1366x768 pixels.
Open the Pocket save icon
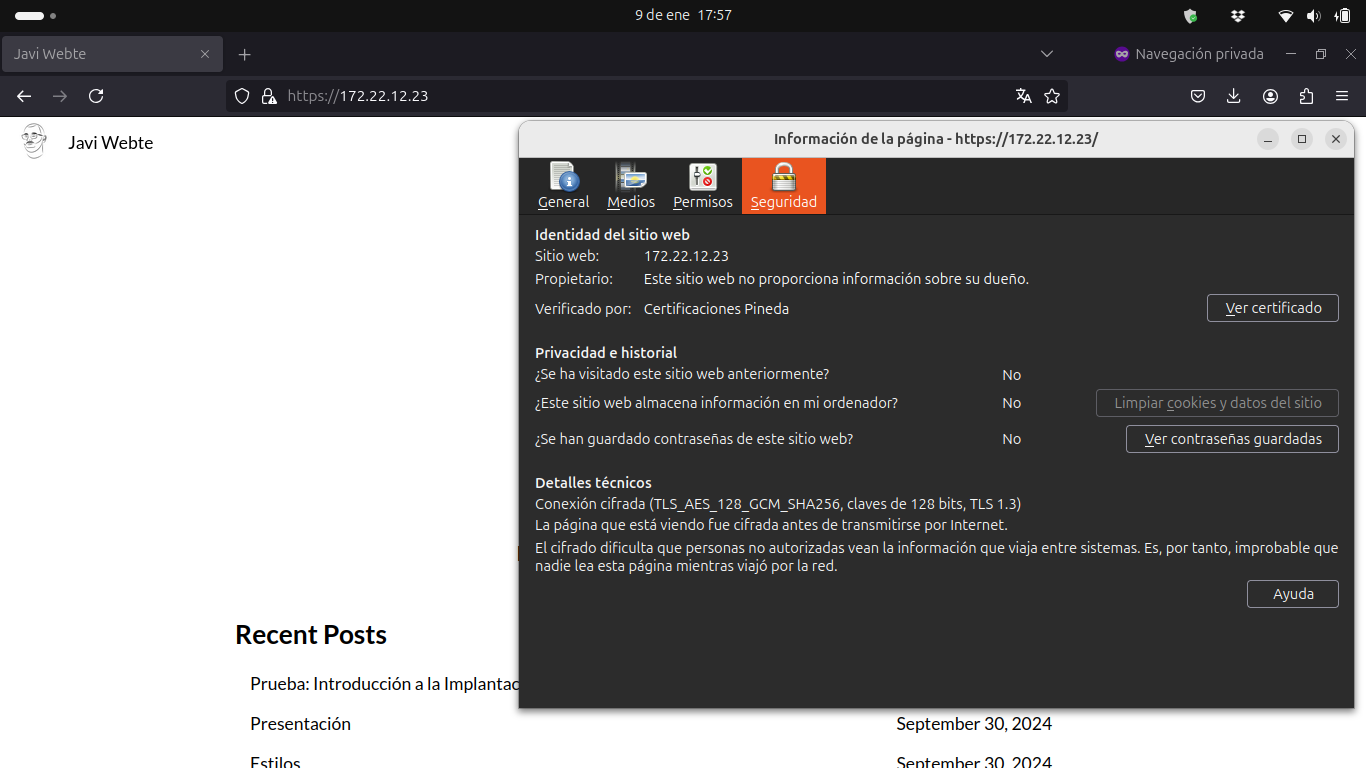1198,96
